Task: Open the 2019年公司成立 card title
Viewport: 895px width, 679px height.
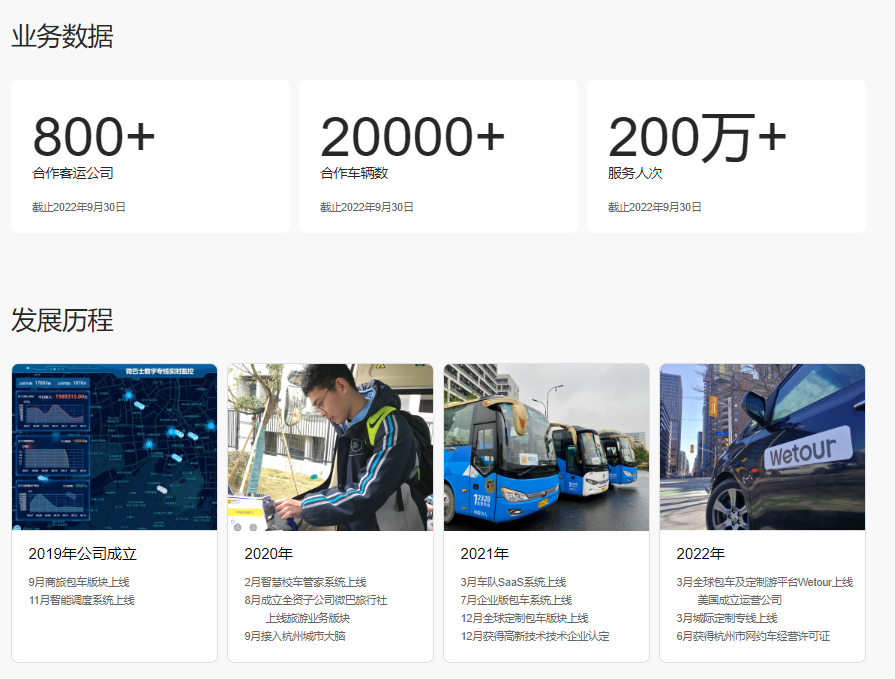Action: pos(82,554)
